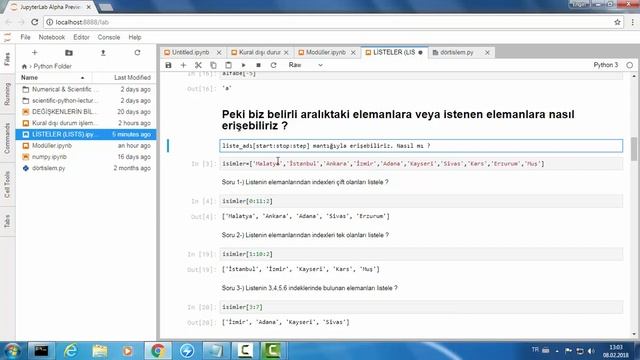Open scientific-python-lectur folder
The width and height of the screenshot is (640, 360).
[86, 100]
